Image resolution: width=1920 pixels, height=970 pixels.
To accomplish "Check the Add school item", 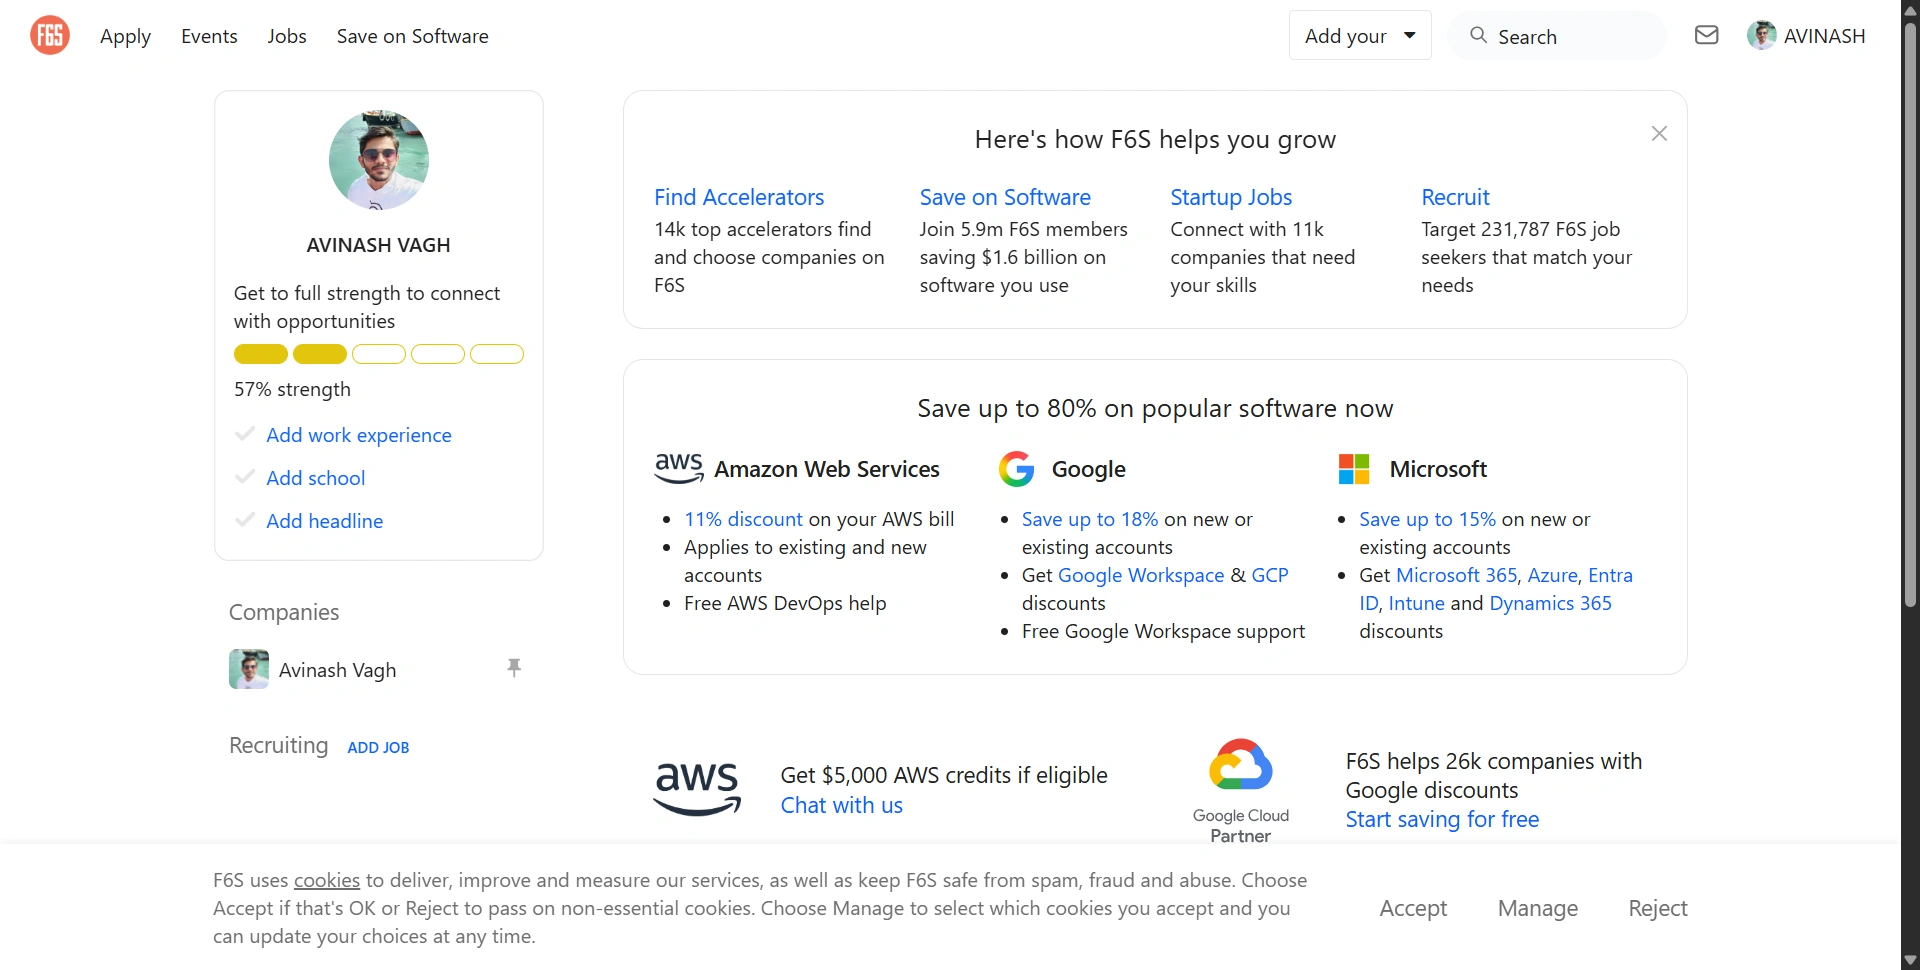I will [245, 477].
